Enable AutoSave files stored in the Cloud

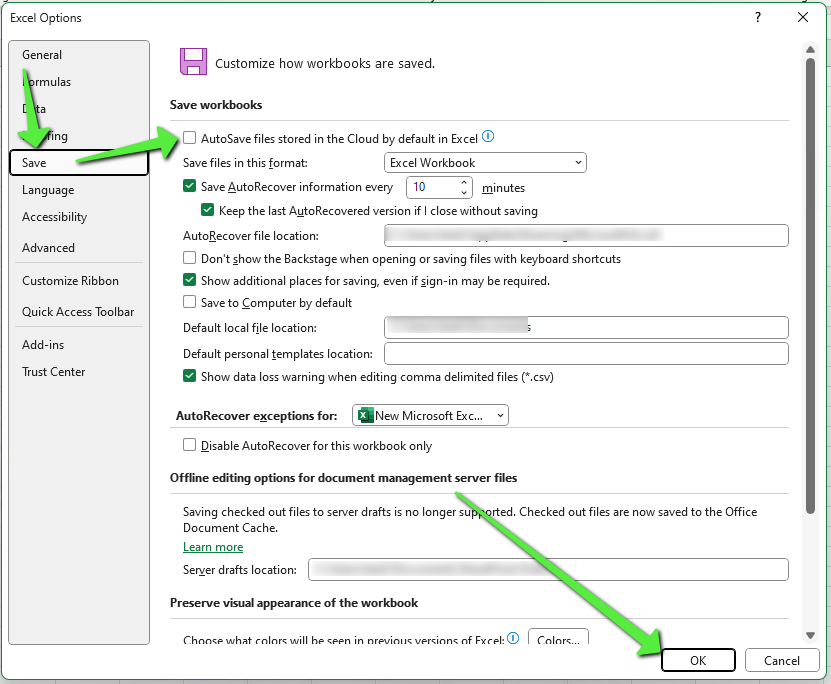tap(190, 138)
